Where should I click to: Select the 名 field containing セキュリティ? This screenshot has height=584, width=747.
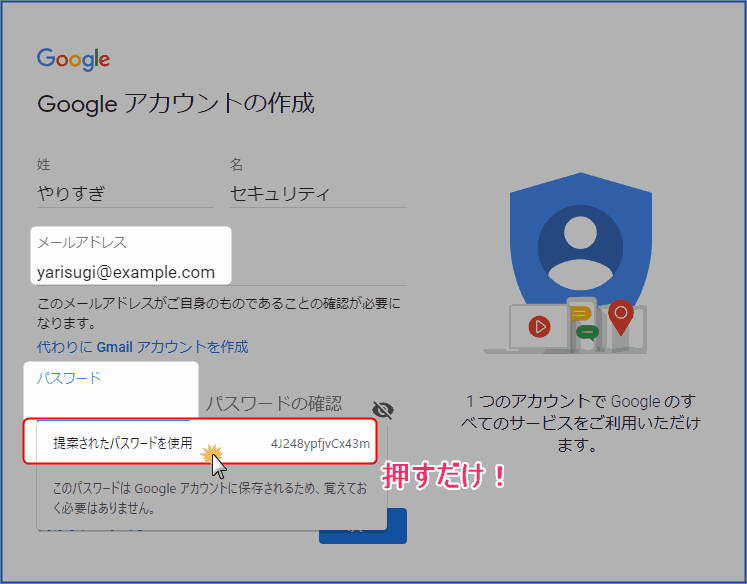pos(318,193)
